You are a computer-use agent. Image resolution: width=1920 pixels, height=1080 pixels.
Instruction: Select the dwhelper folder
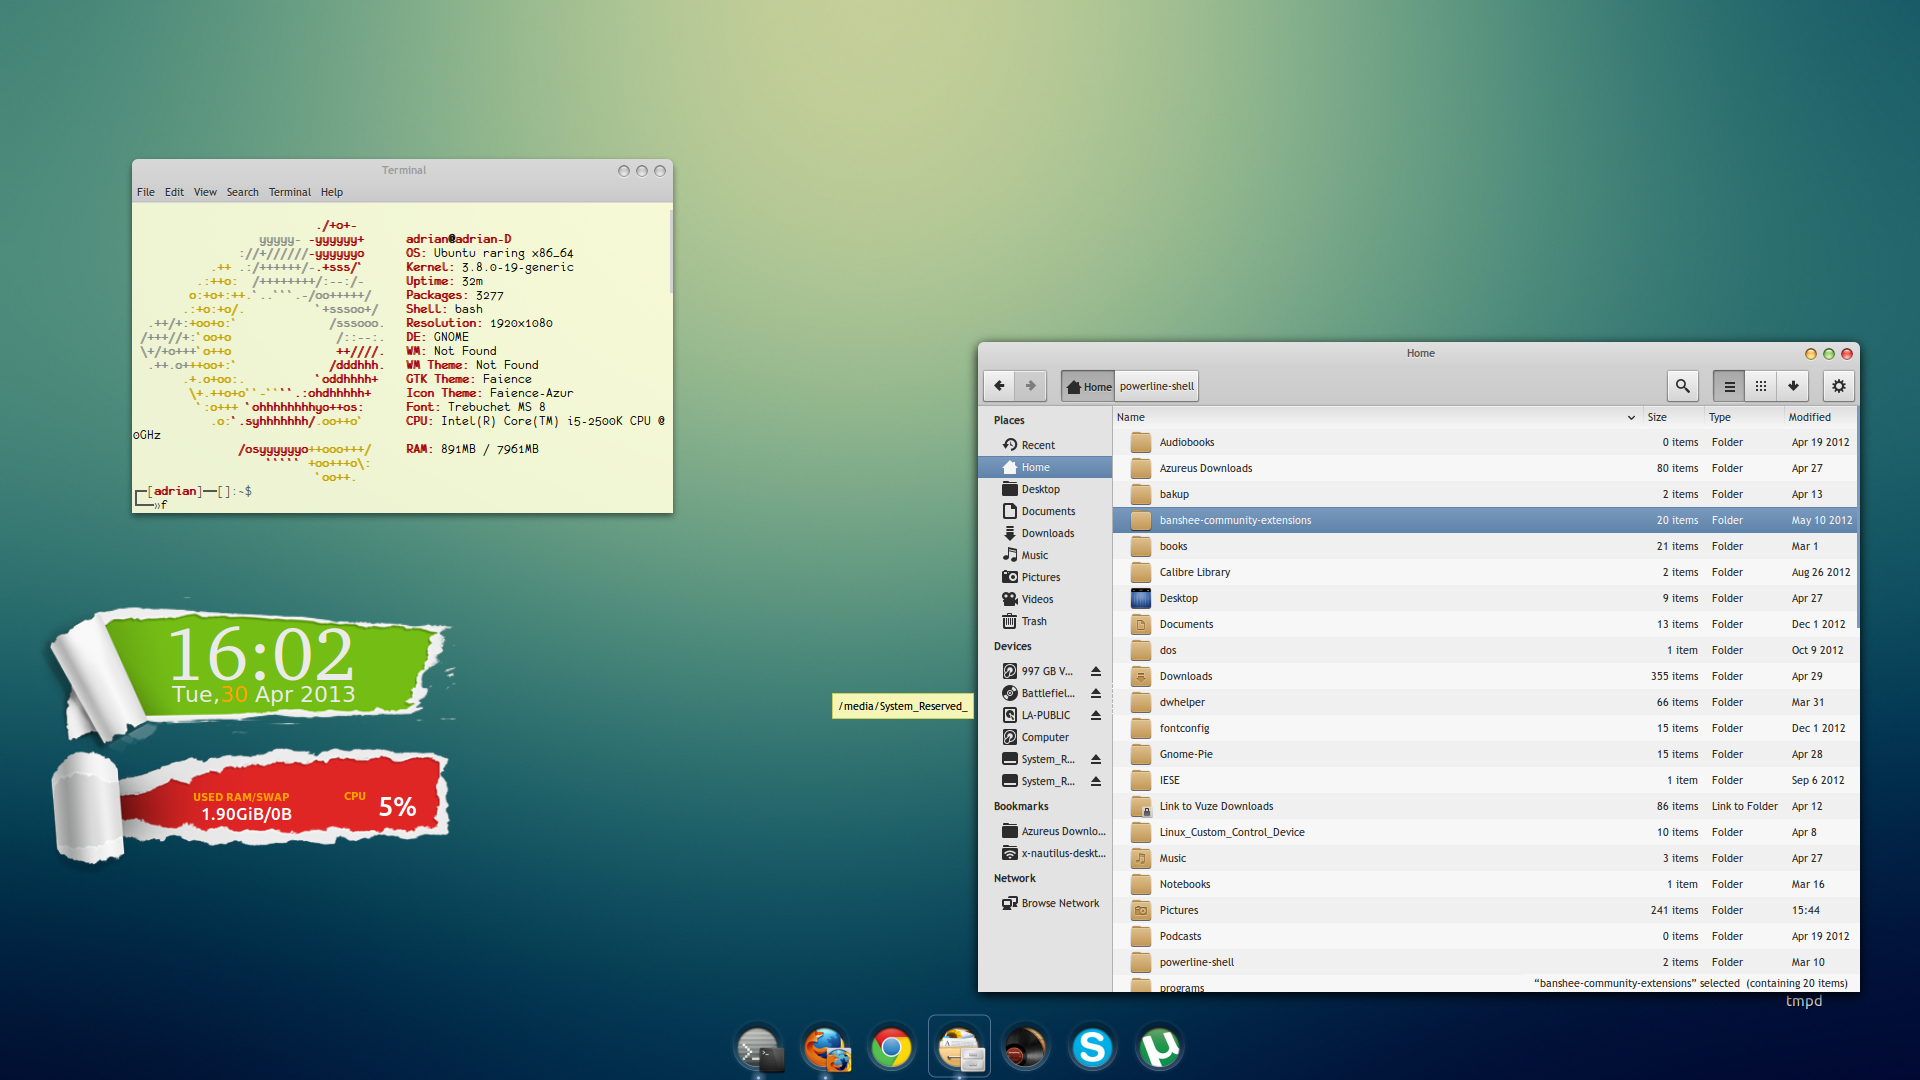(x=1485, y=702)
